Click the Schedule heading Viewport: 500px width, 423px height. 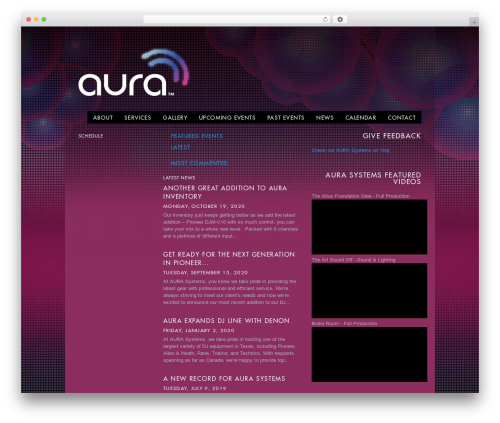pyautogui.click(x=90, y=136)
